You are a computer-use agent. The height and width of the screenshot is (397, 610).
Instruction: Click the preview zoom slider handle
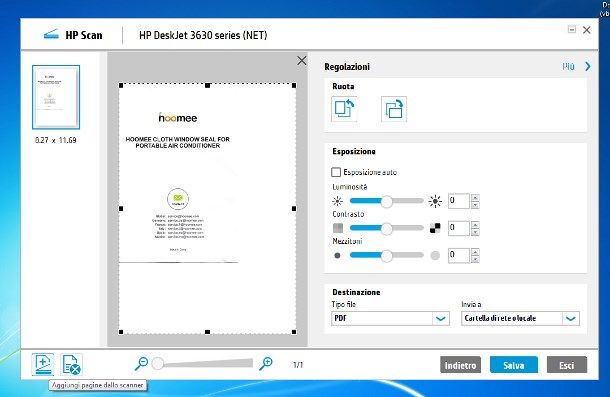(158, 364)
